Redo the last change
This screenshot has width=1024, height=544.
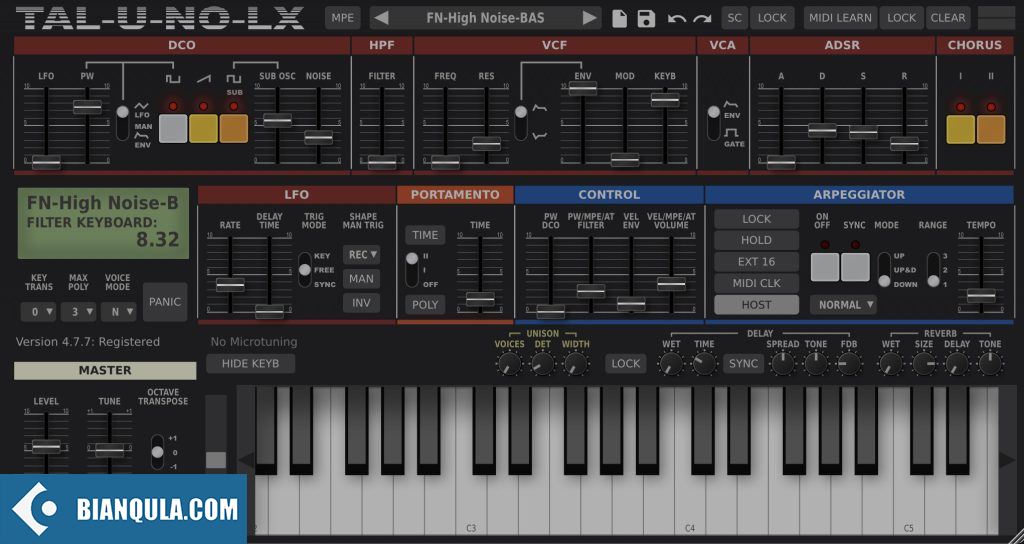click(x=702, y=18)
